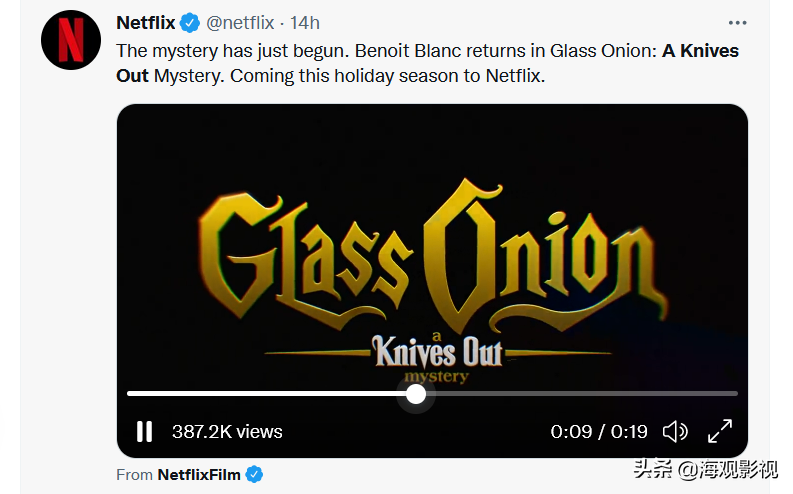The image size is (793, 494).
Task: Seek ahead on the unplayed gray track
Action: click(580, 394)
